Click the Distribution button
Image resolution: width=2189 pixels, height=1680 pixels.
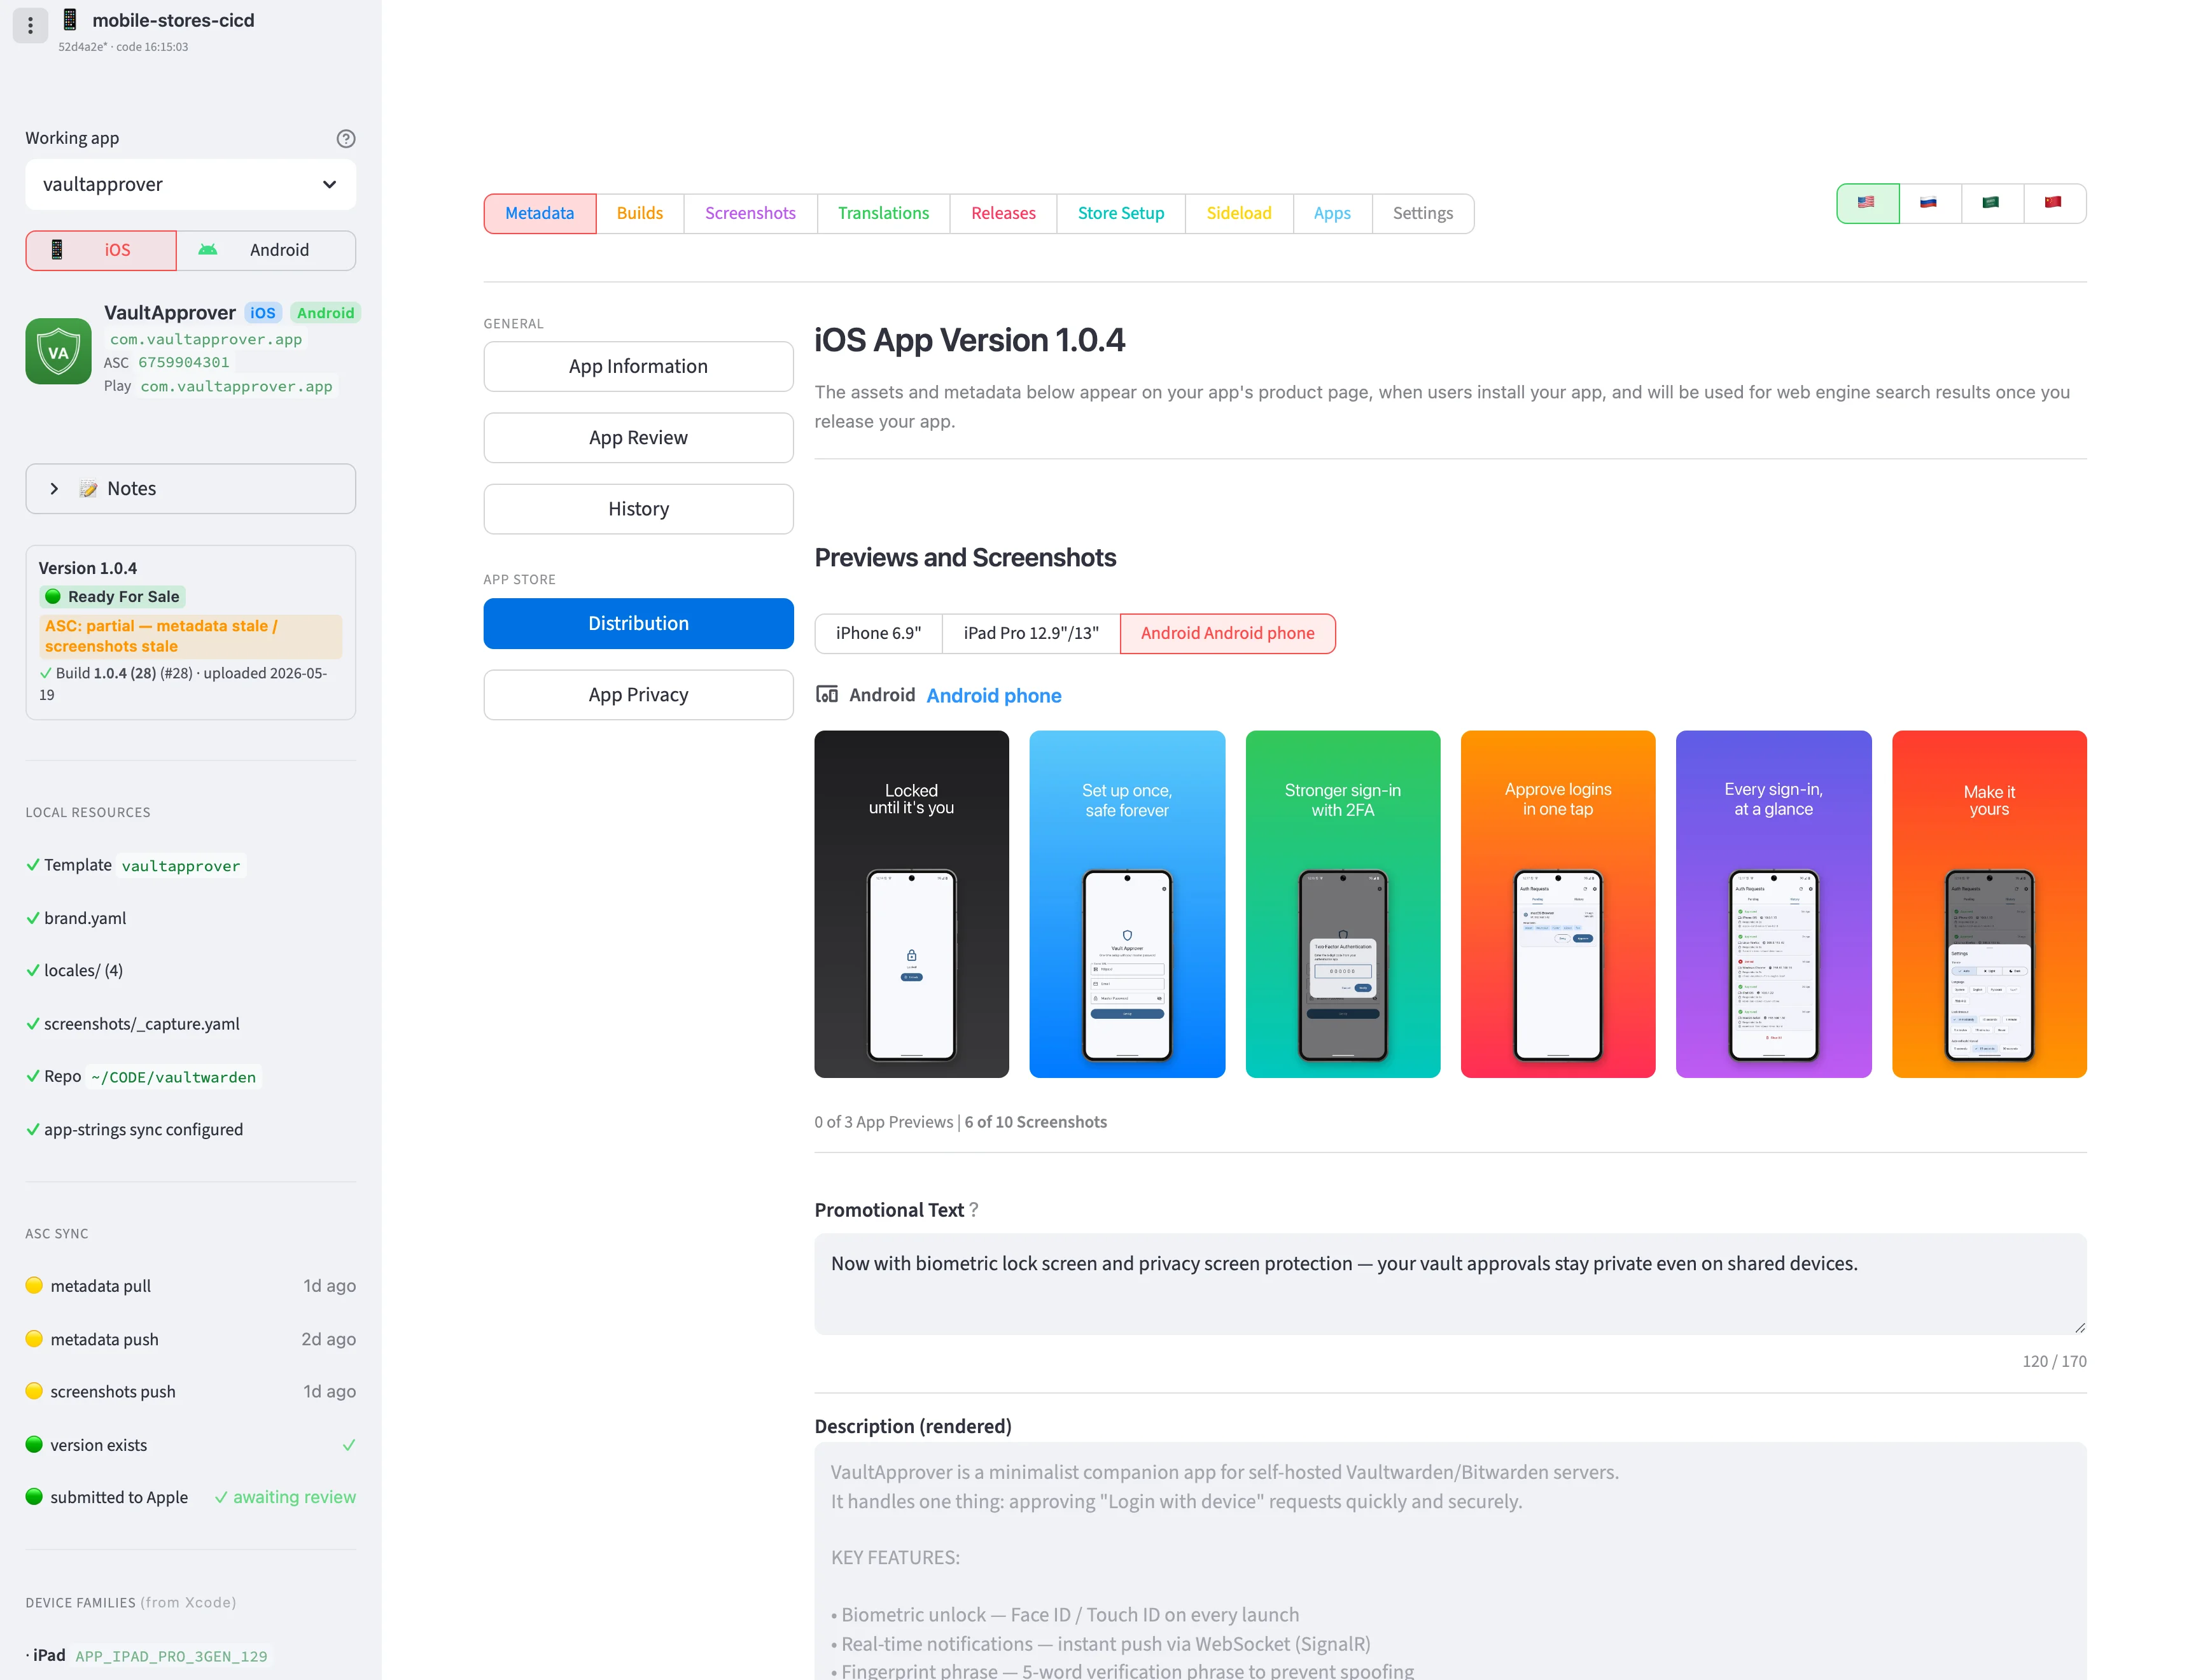pos(638,623)
